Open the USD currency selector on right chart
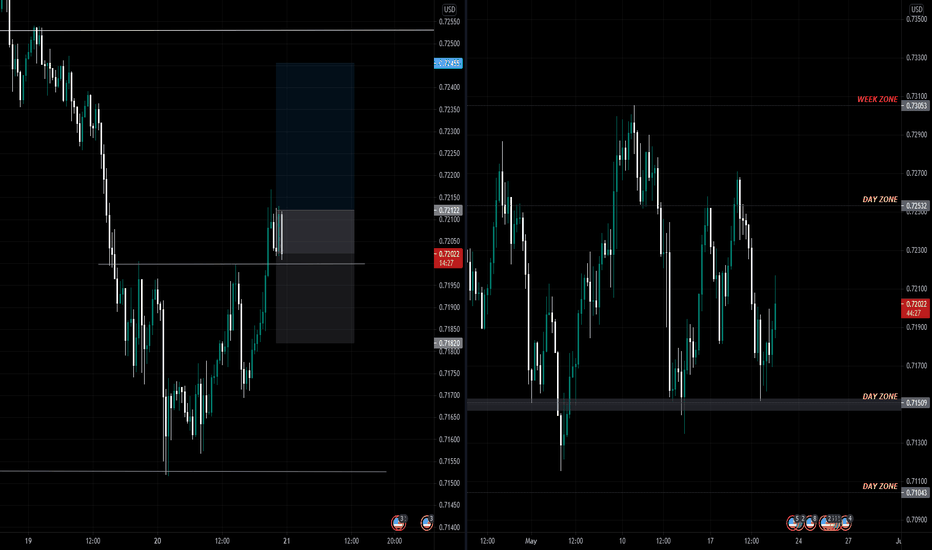This screenshot has width=932, height=550. tap(917, 9)
